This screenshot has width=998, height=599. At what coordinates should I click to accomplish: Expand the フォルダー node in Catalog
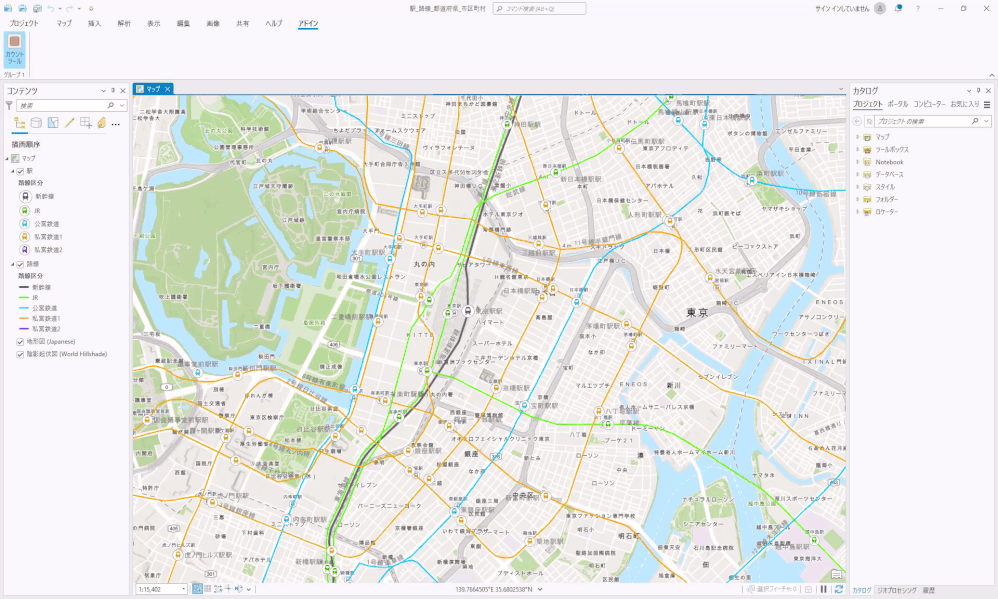pyautogui.click(x=857, y=199)
